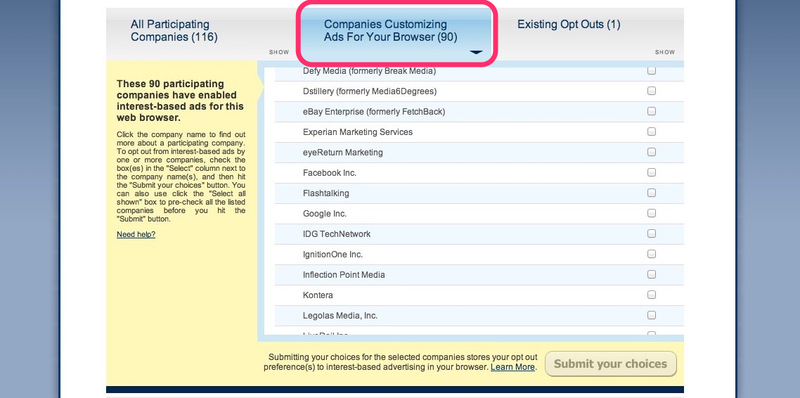Switch to Existing Opt Outs tab
Screen dimensions: 800x398
coord(569,24)
